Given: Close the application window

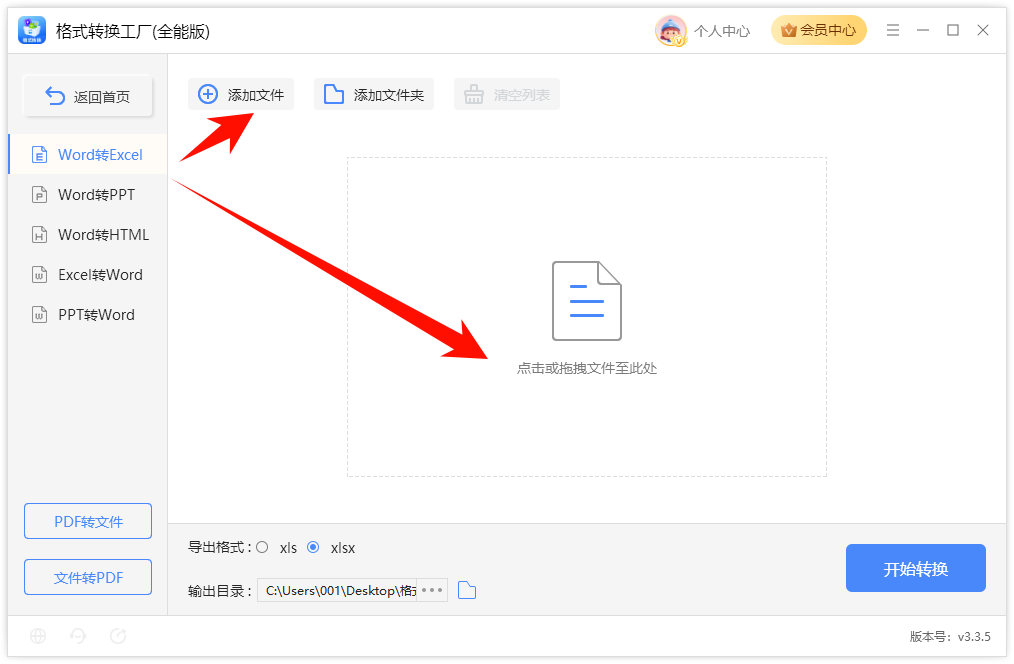Looking at the screenshot, I should pyautogui.click(x=983, y=30).
